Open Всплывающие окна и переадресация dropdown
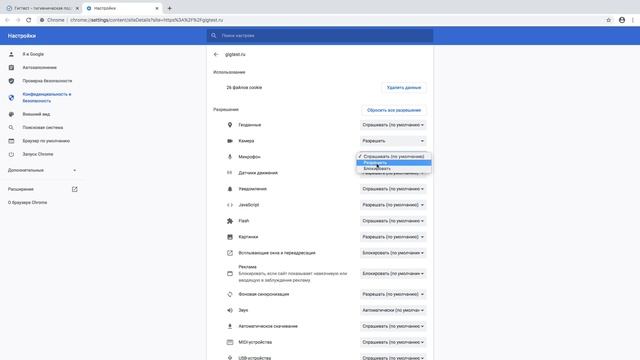The image size is (640, 360). 393,253
